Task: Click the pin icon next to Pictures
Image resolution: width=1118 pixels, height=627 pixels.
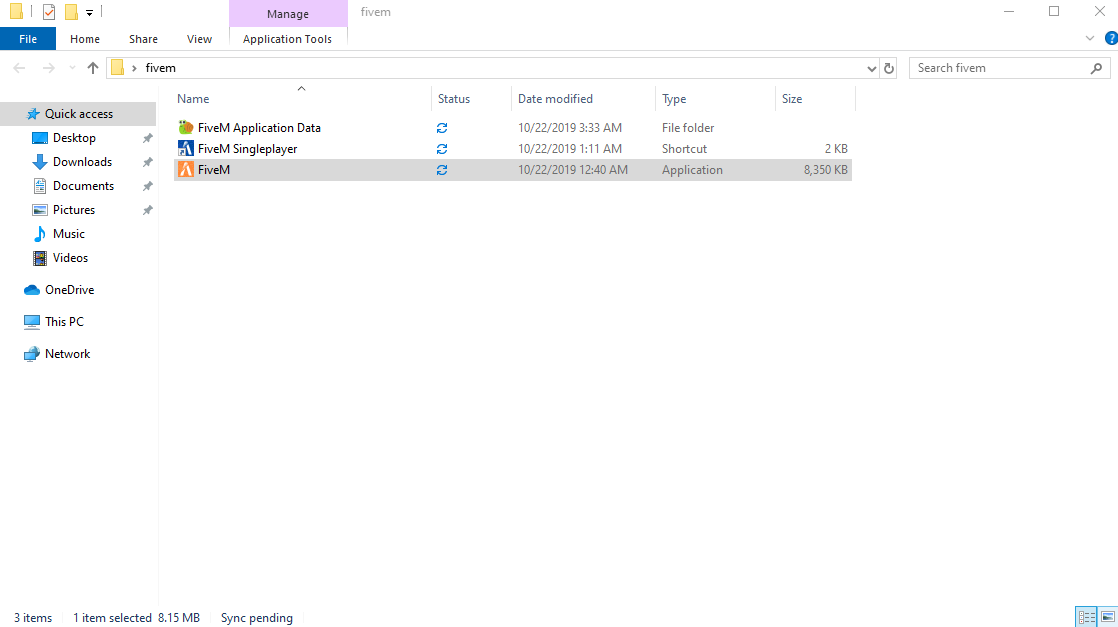Action: coord(148,210)
